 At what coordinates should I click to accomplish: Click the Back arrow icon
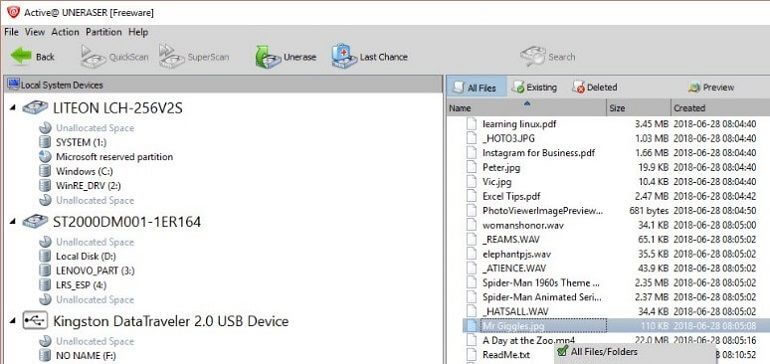21,56
